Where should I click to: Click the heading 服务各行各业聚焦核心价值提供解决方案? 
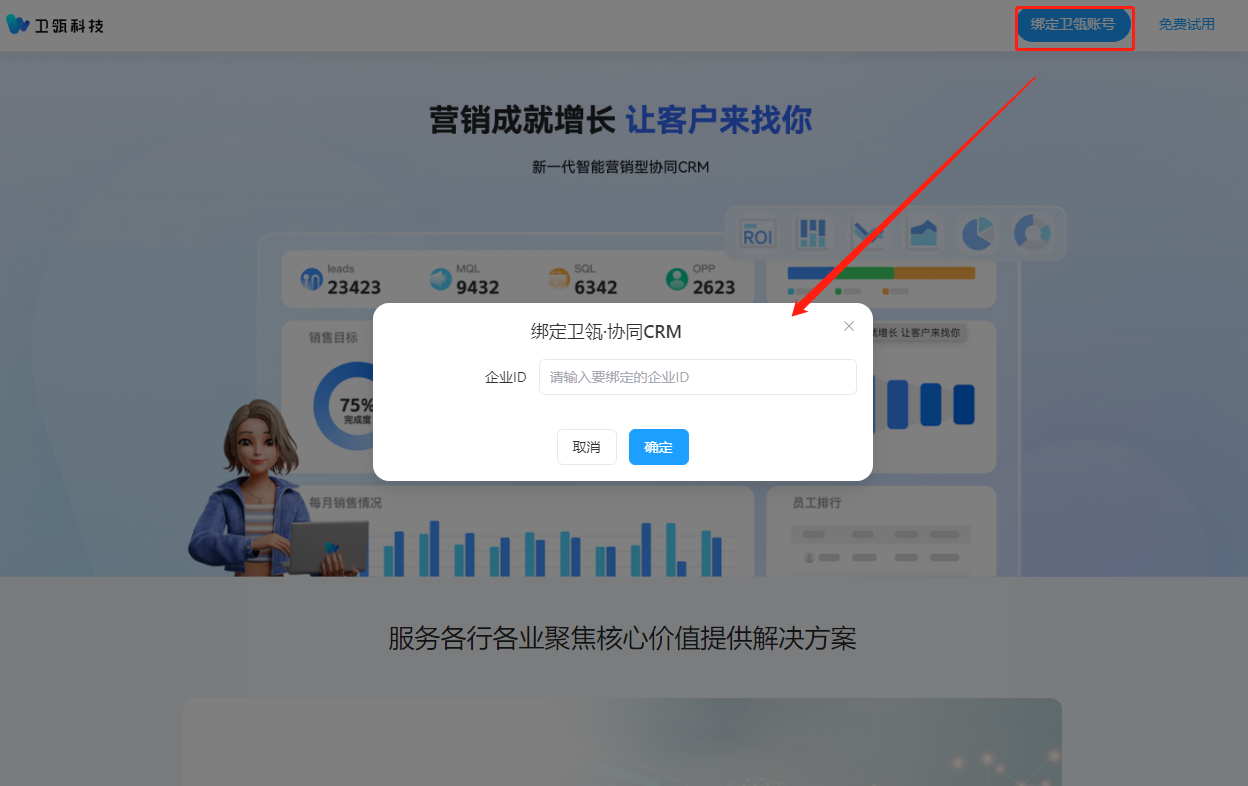pos(623,638)
